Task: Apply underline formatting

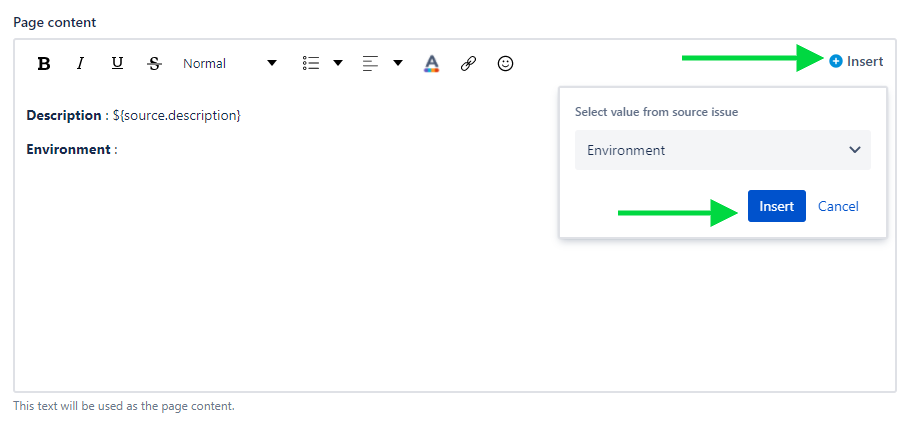Action: pos(117,63)
